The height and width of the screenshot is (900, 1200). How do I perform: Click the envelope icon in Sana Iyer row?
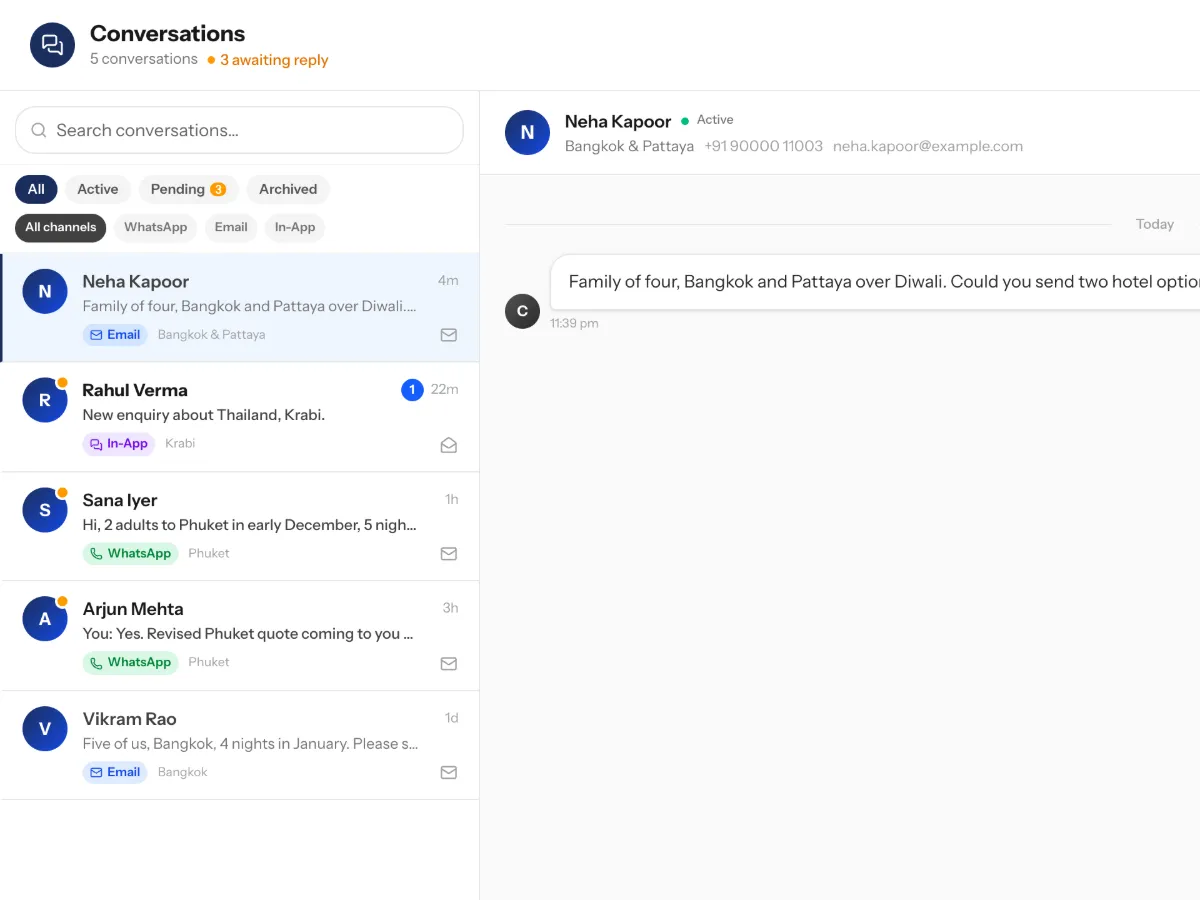click(x=449, y=553)
